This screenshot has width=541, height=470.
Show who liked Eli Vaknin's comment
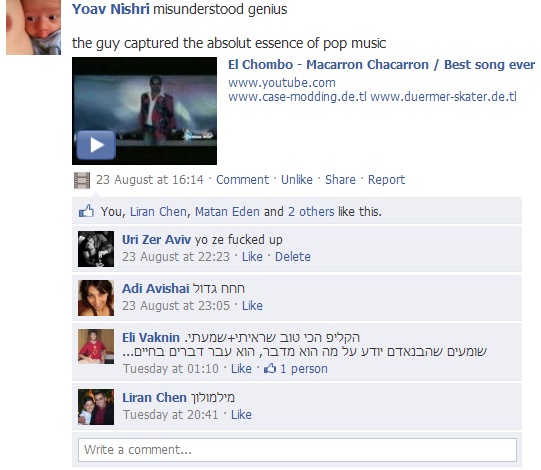point(304,369)
